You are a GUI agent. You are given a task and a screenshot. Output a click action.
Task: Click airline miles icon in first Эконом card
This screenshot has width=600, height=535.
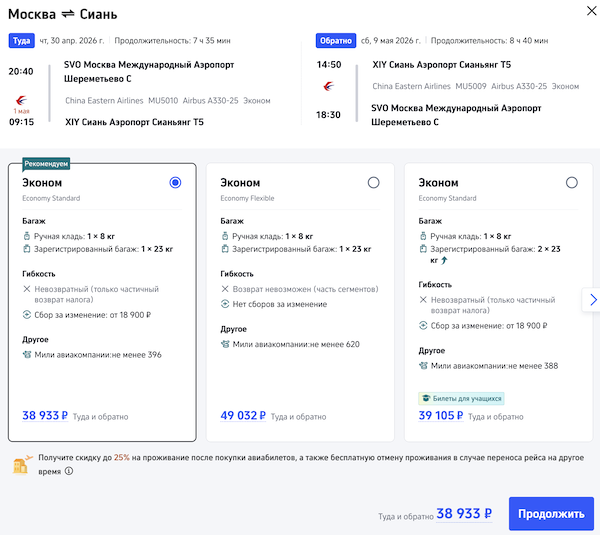coord(27,354)
